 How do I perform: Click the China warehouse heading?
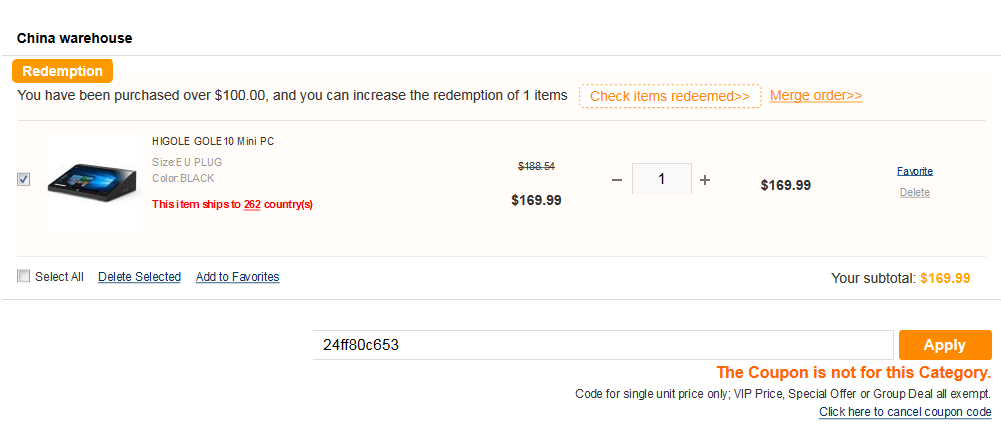pyautogui.click(x=75, y=38)
